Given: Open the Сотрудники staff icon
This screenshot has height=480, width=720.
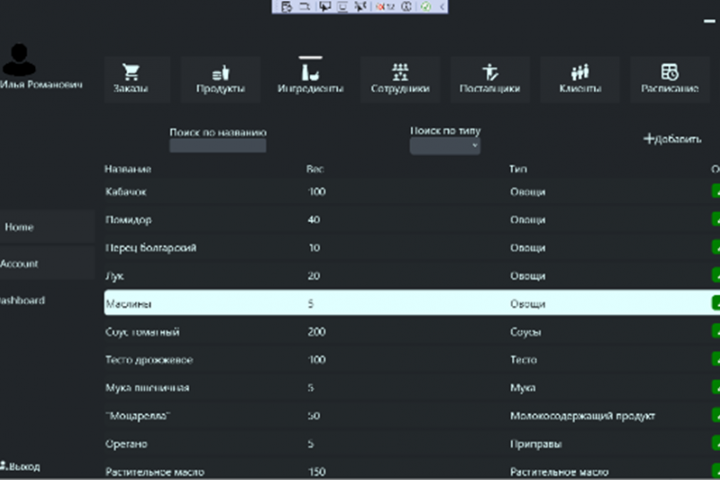Looking at the screenshot, I should (400, 72).
